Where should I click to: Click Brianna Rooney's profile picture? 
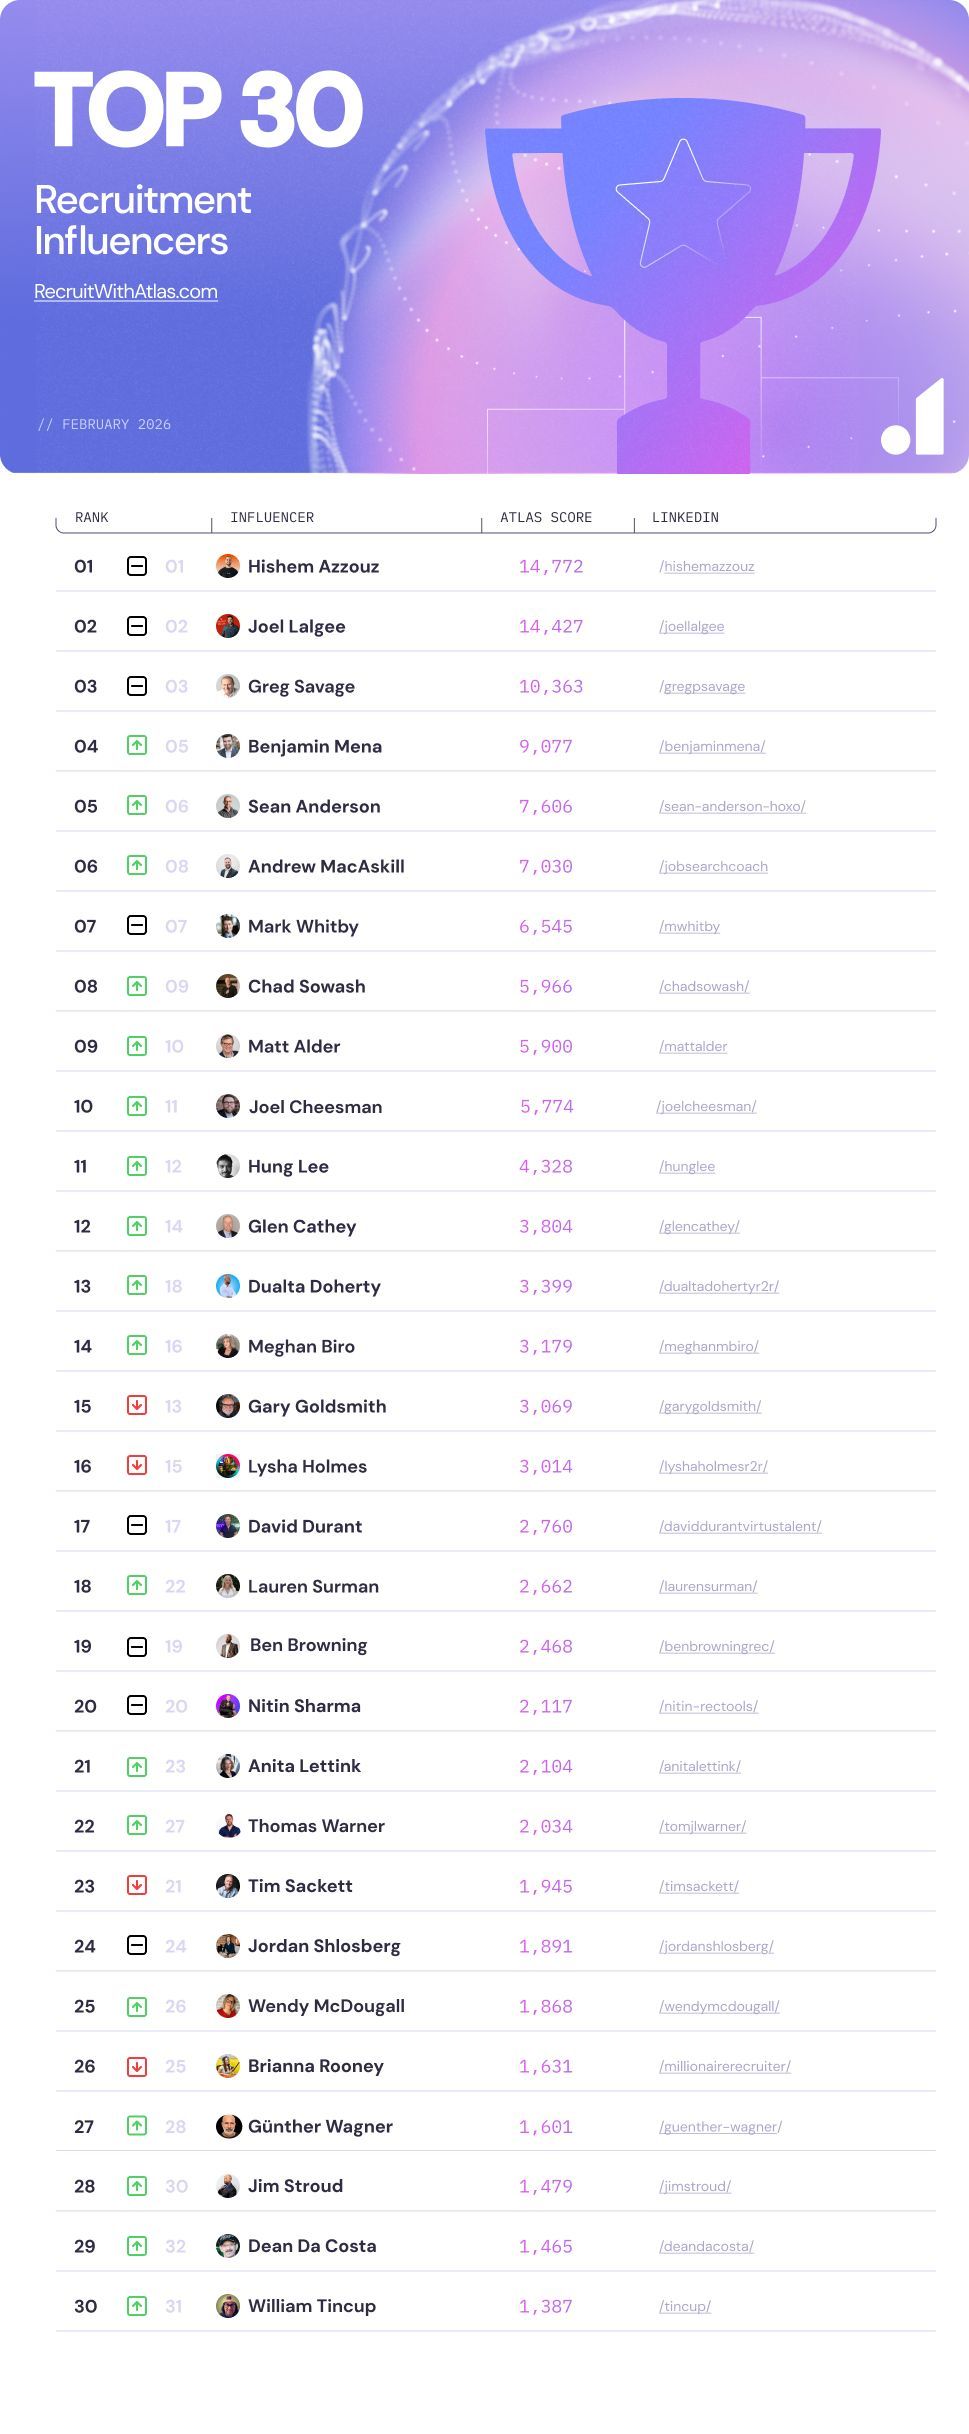coord(228,2066)
